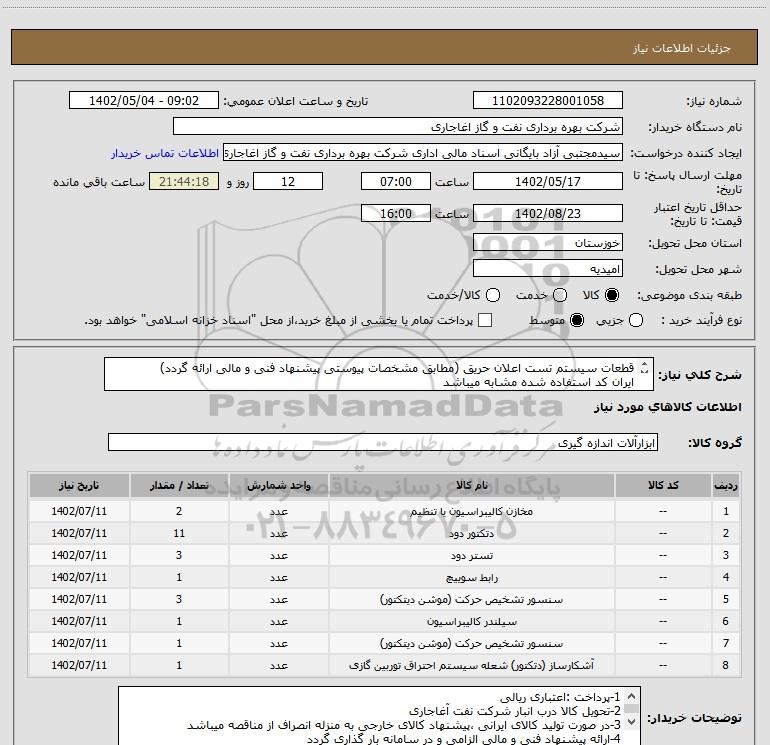Click the buyer notes scroll up arrow
Image resolution: width=770 pixels, height=745 pixels.
pos(632,696)
